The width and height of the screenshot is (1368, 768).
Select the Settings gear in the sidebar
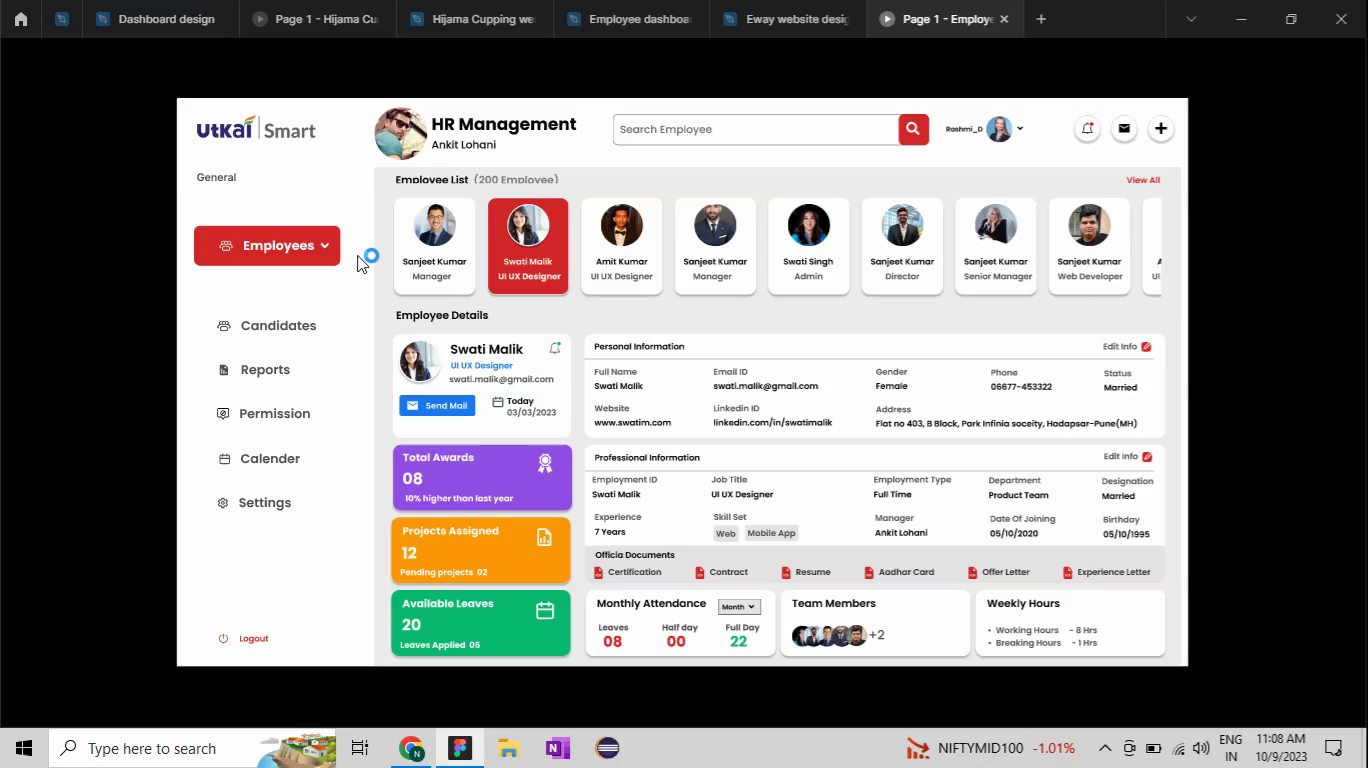pyautogui.click(x=222, y=502)
